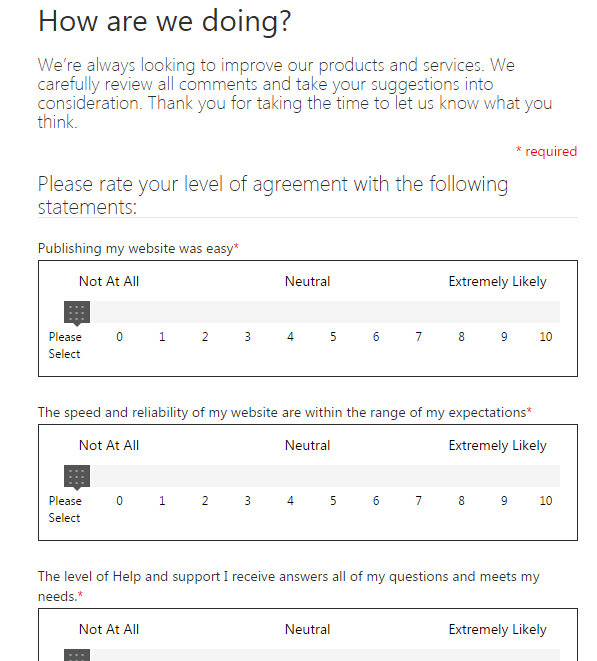Rate publishing ease as 9
The height and width of the screenshot is (661, 597).
(504, 336)
